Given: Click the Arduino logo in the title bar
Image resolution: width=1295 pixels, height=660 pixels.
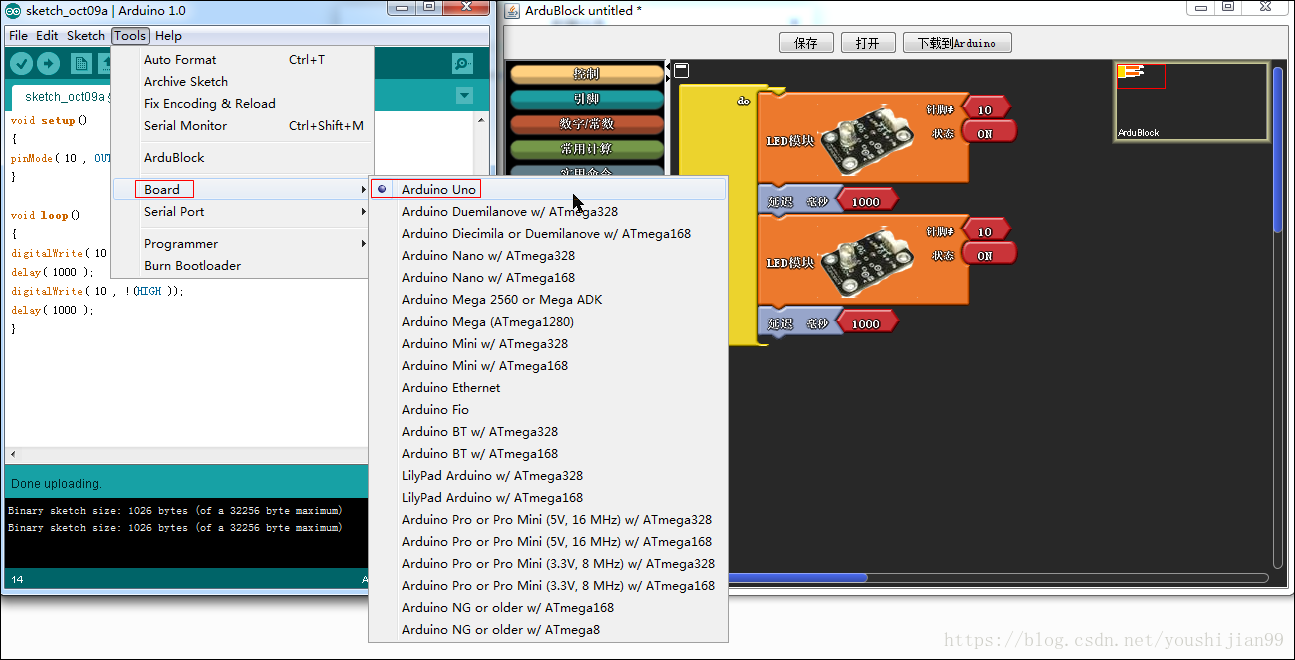Looking at the screenshot, I should [x=13, y=11].
